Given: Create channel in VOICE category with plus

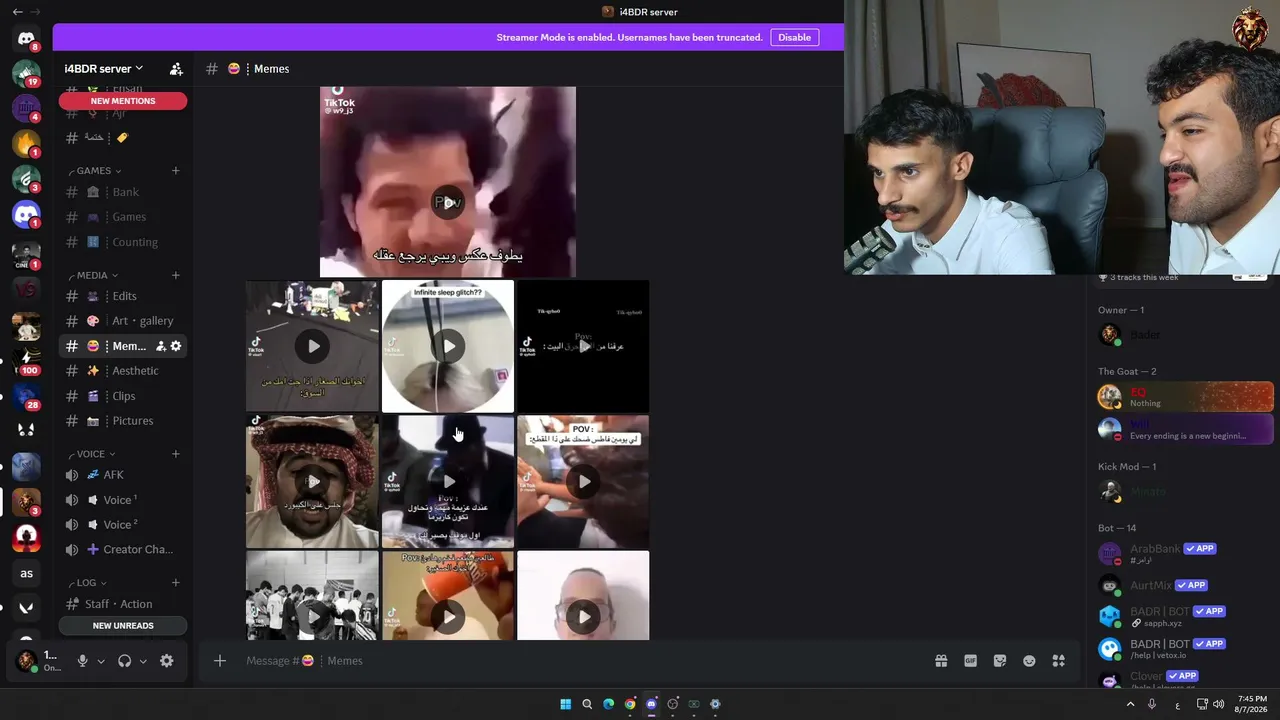Looking at the screenshot, I should click(x=176, y=454).
